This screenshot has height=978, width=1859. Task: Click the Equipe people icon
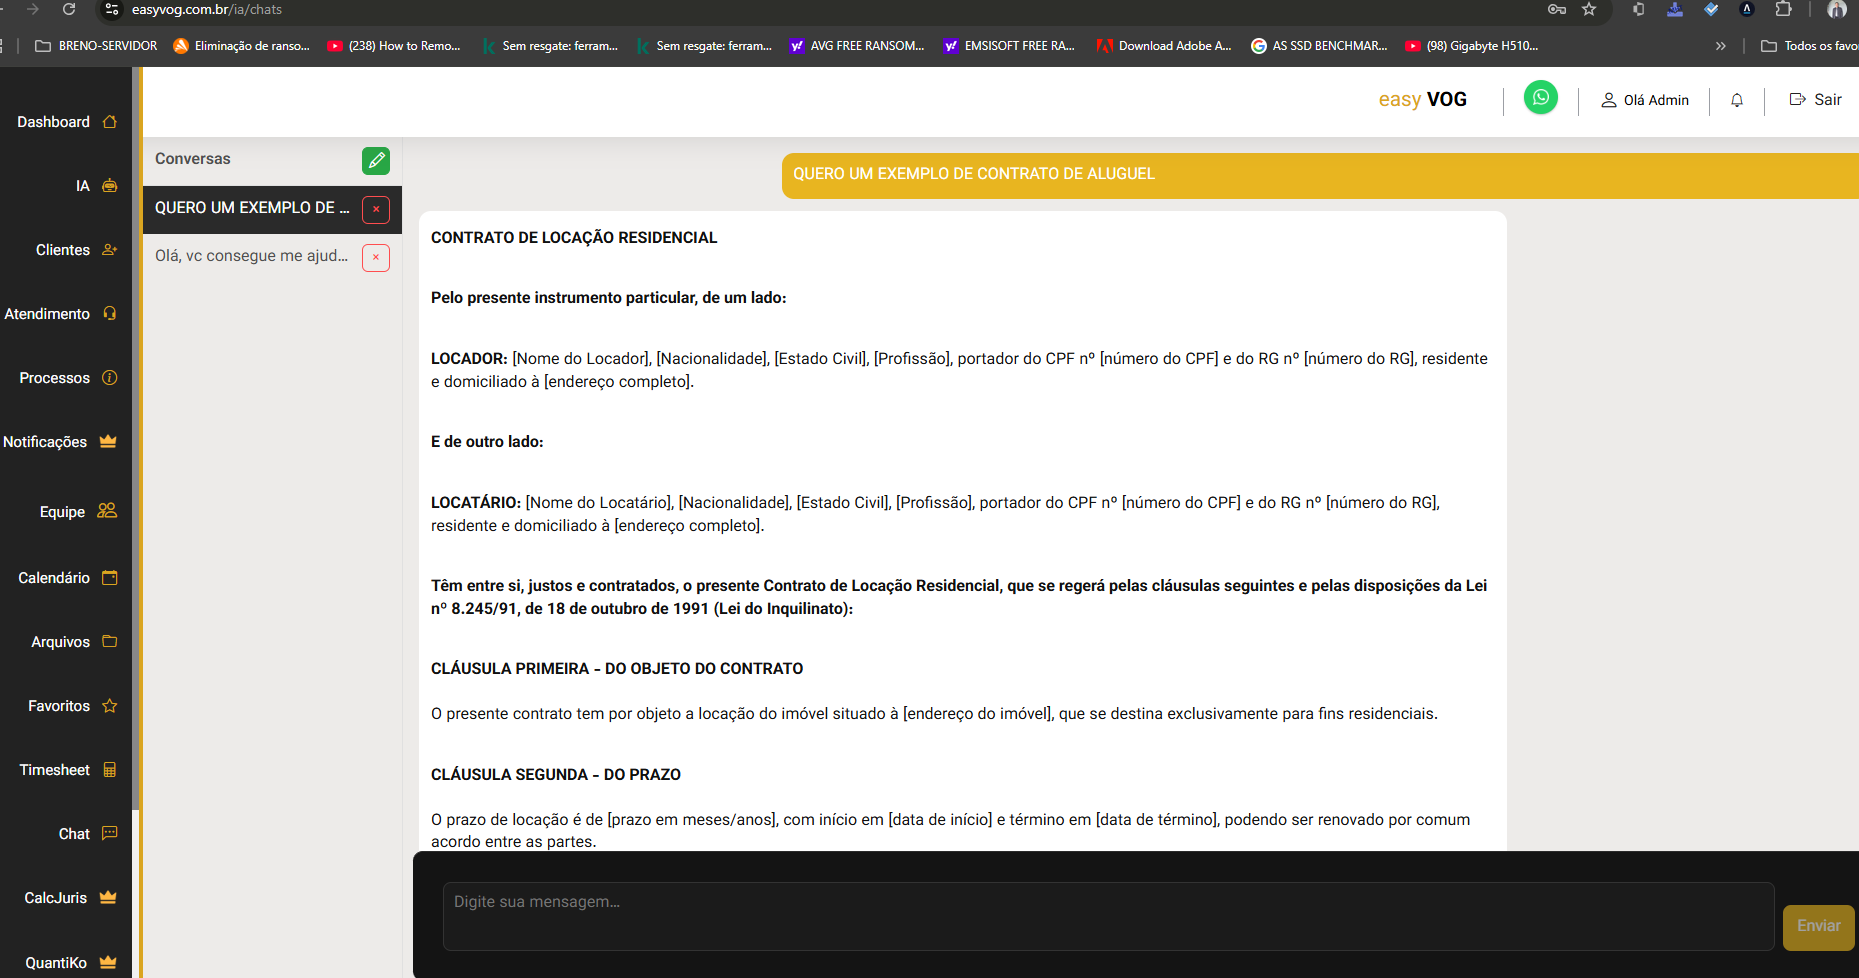tap(107, 511)
